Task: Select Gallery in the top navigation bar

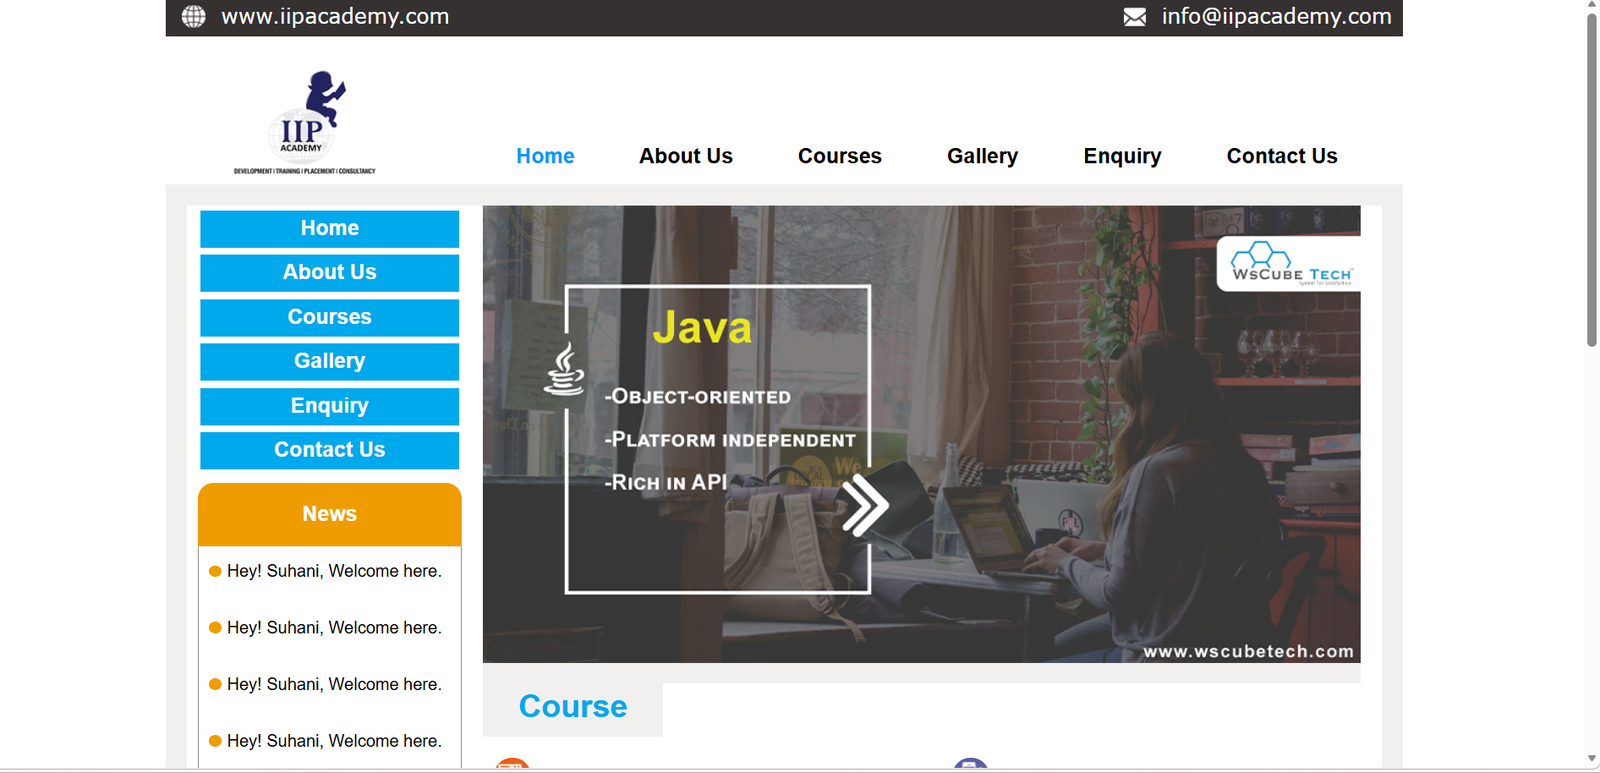Action: (982, 156)
